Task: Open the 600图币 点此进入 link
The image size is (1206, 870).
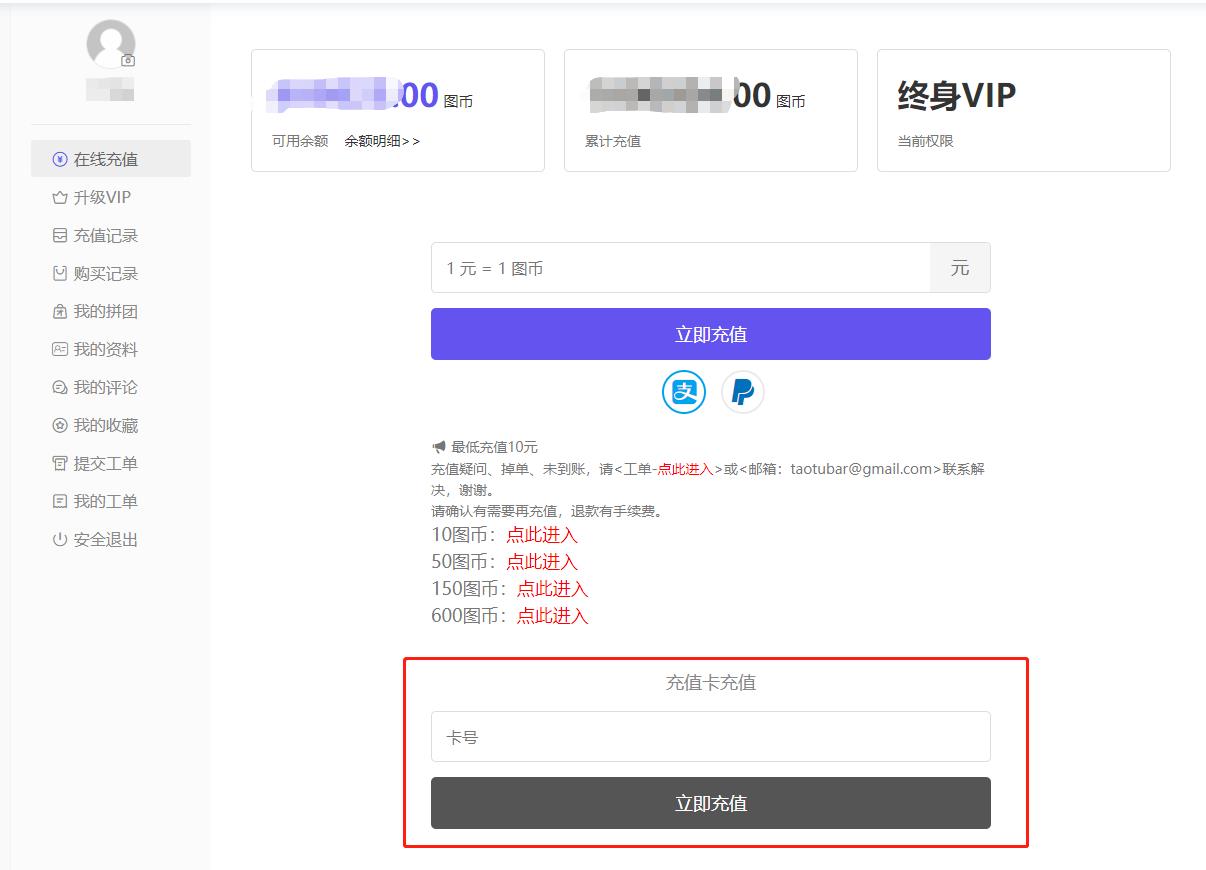Action: tap(552, 616)
